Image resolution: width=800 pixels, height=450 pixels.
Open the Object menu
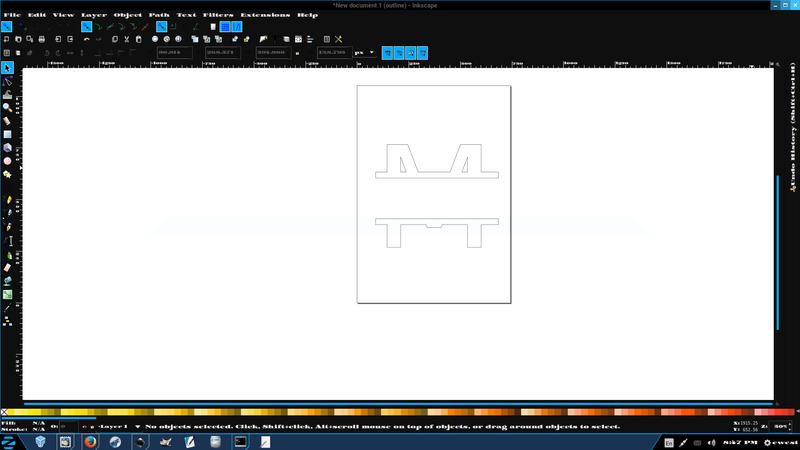tap(128, 15)
